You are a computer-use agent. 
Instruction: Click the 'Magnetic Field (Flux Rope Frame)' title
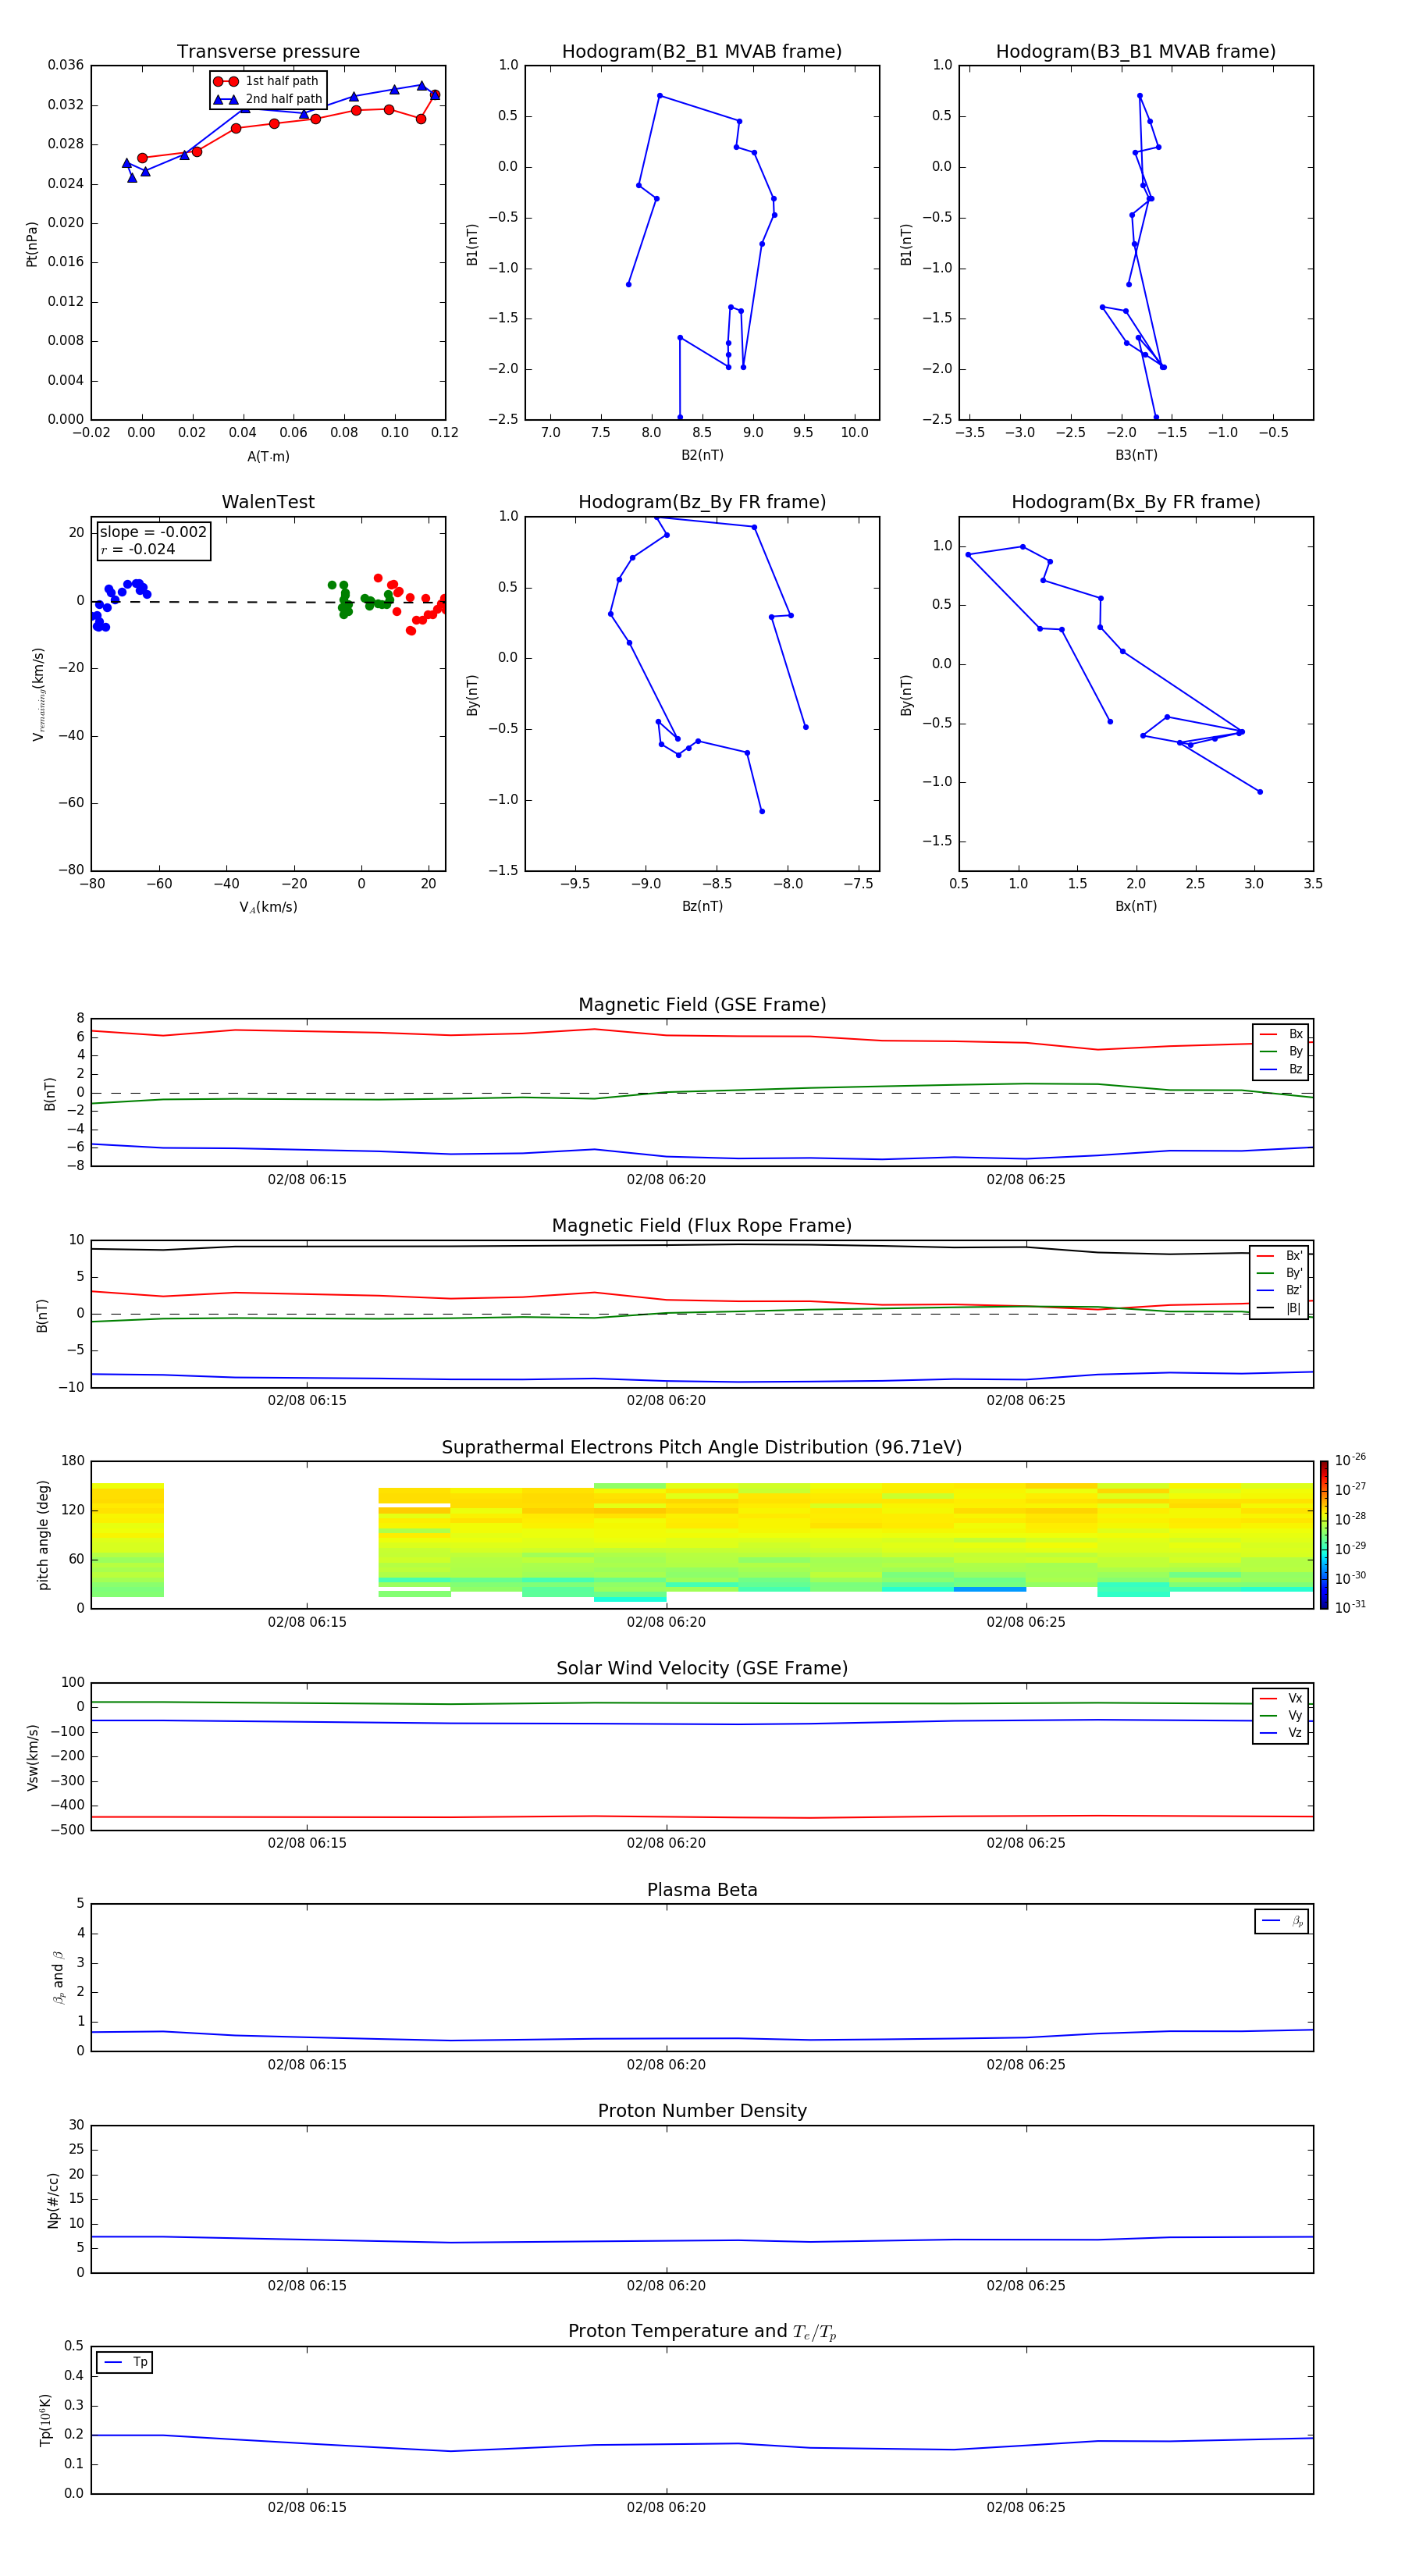(x=702, y=1226)
